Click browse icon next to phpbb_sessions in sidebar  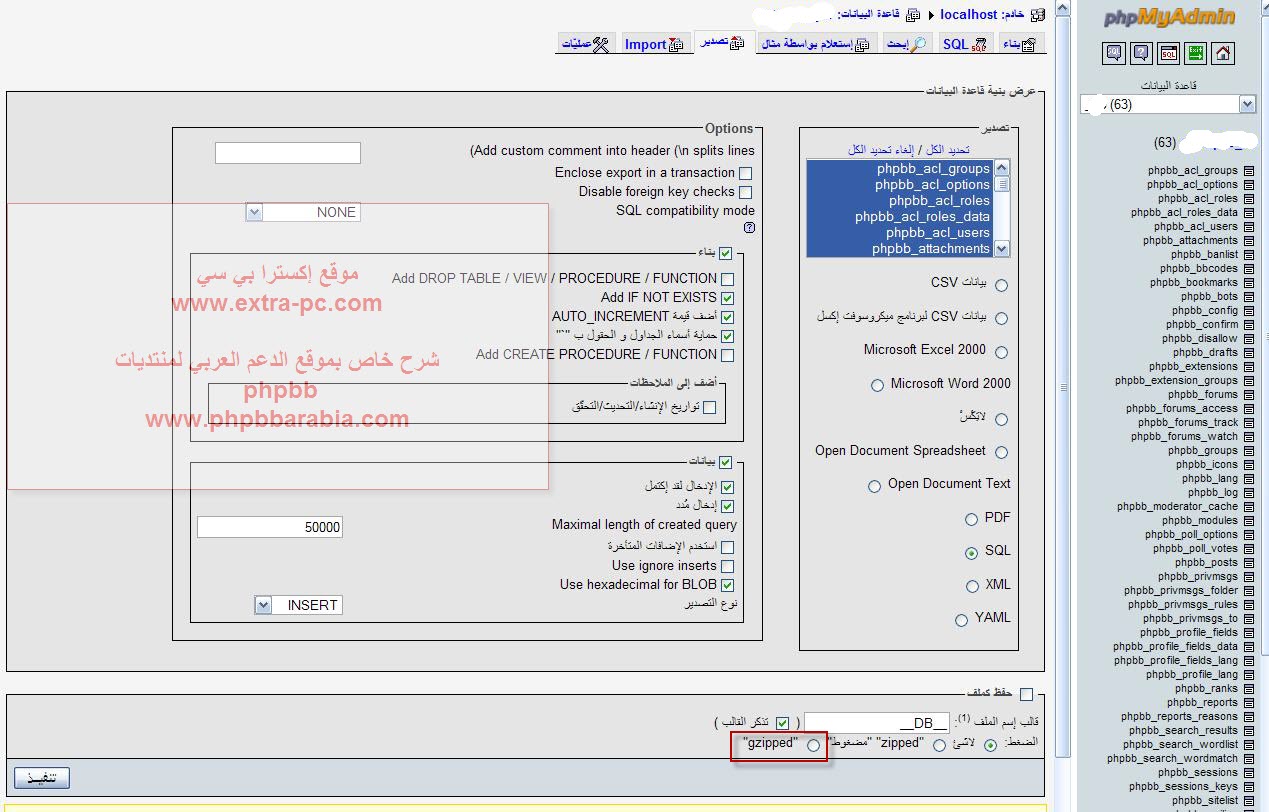(x=1248, y=773)
